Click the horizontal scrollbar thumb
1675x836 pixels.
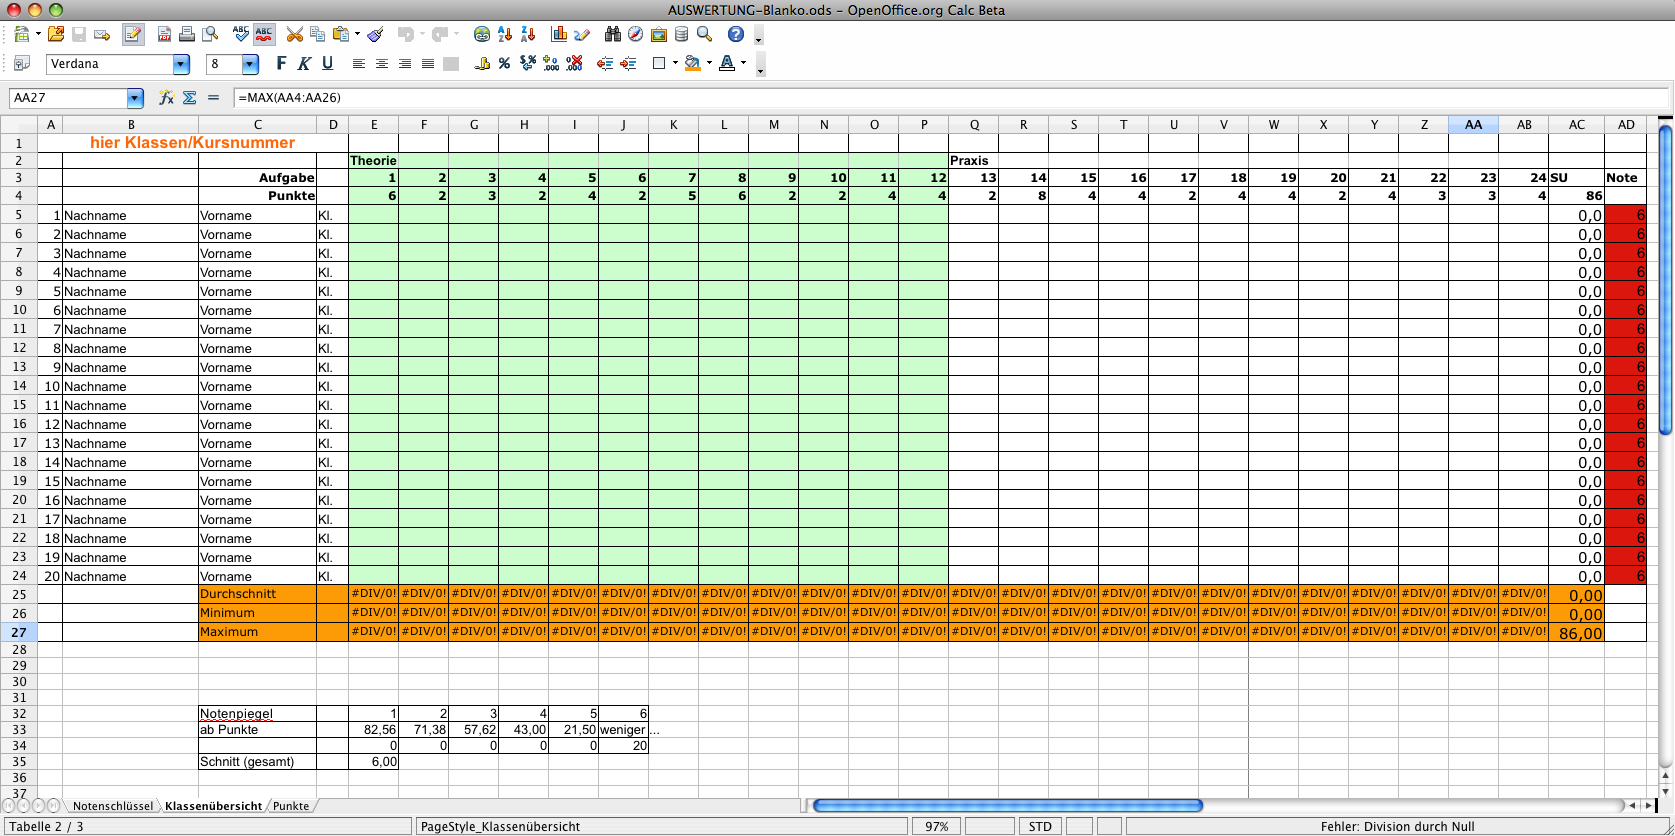pos(1007,805)
